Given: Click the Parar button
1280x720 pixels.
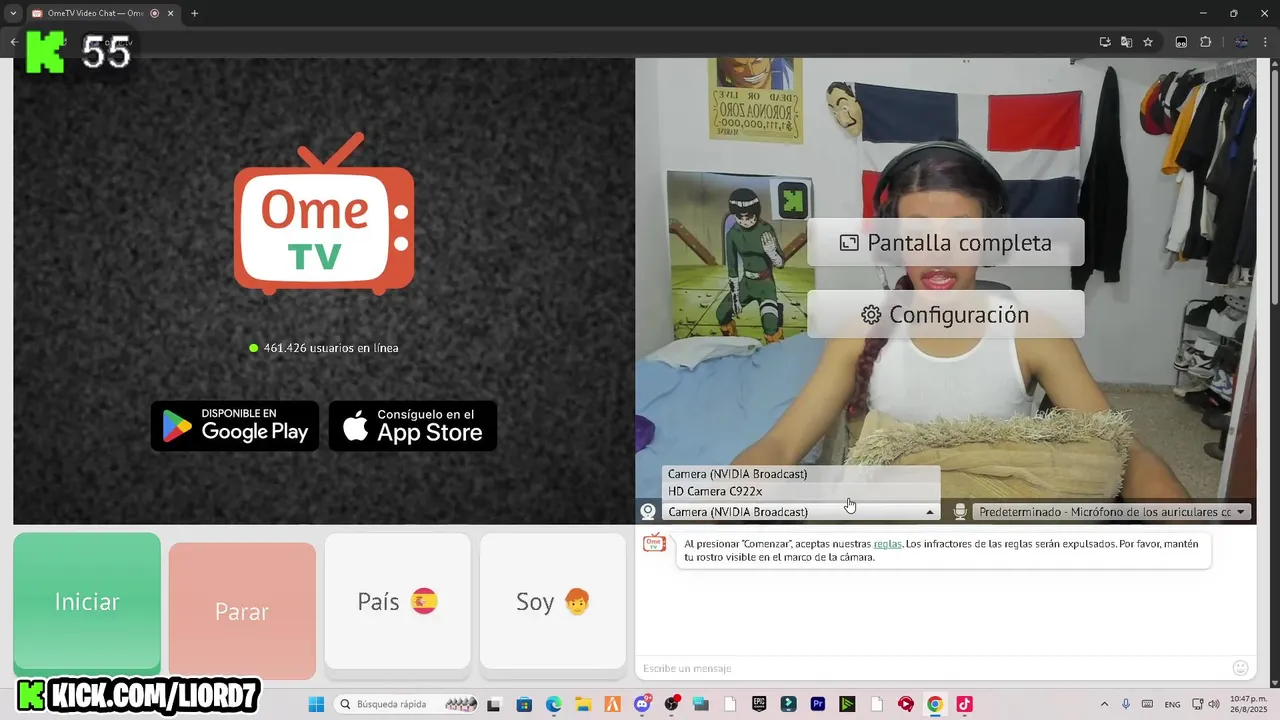Looking at the screenshot, I should coord(242,611).
